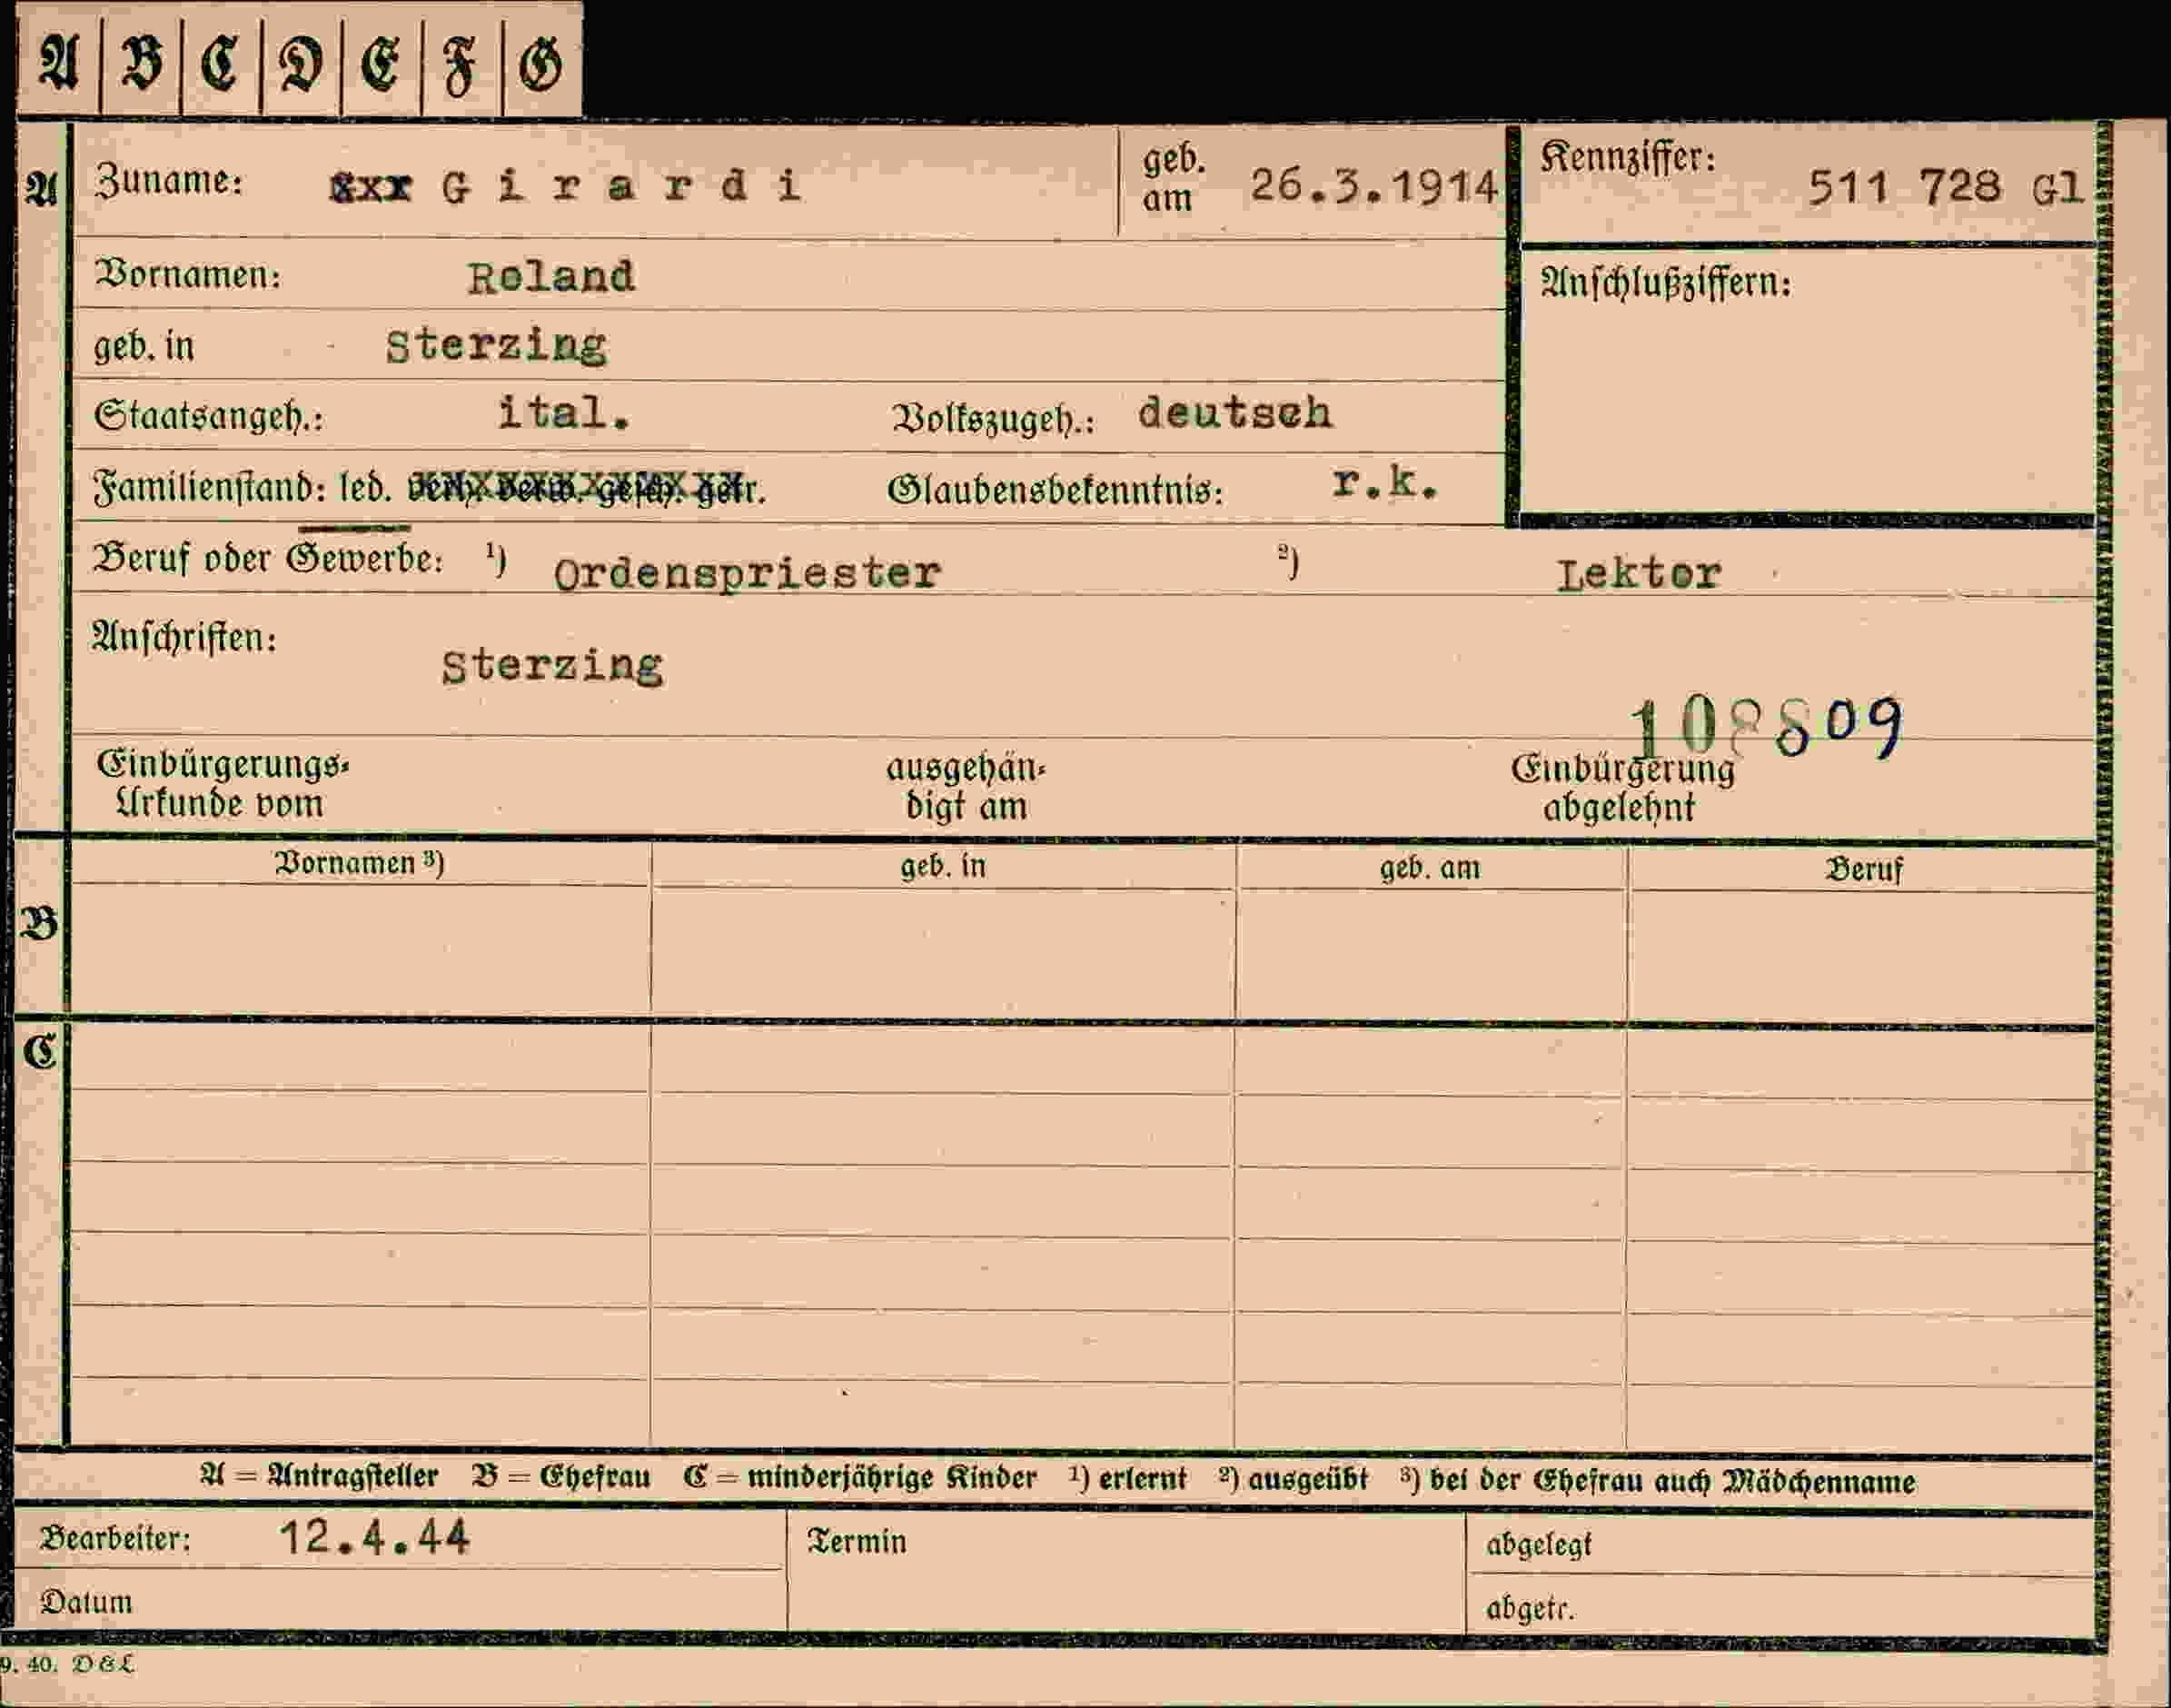Image resolution: width=2171 pixels, height=1708 pixels.
Task: Click the "Glaubensbekenntnis:" label
Action: tap(1055, 490)
